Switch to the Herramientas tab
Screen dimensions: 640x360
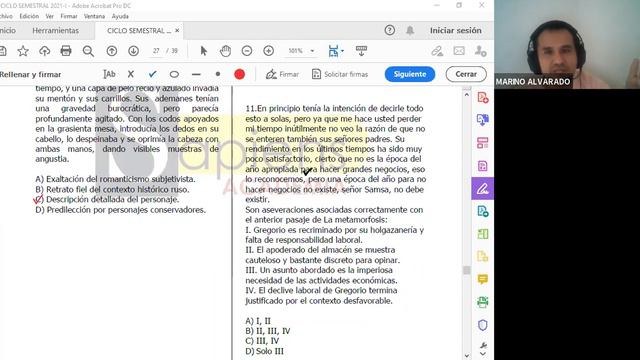point(56,31)
